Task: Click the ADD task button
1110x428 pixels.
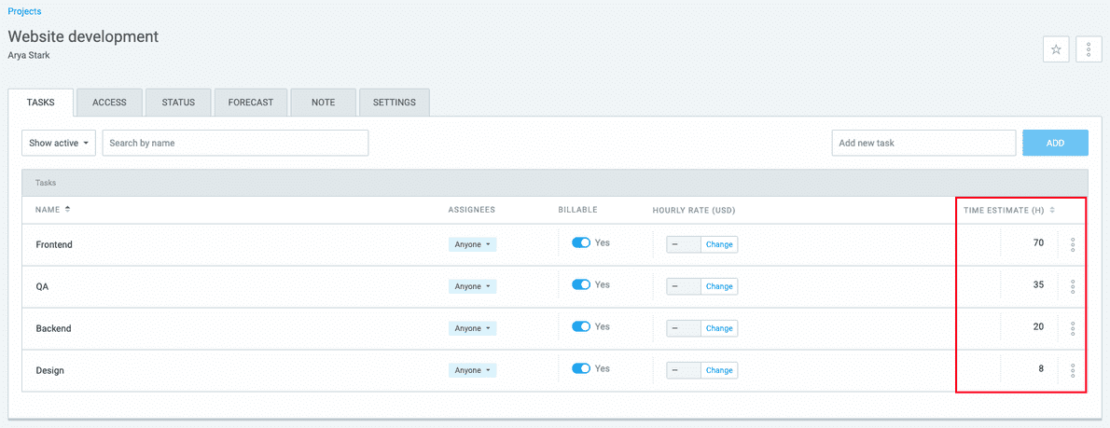Action: (1055, 143)
